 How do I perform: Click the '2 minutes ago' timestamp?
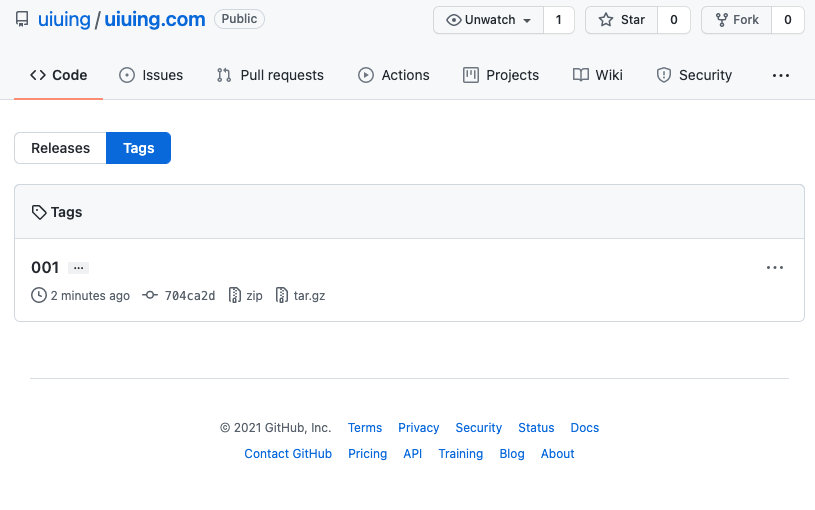[x=90, y=295]
